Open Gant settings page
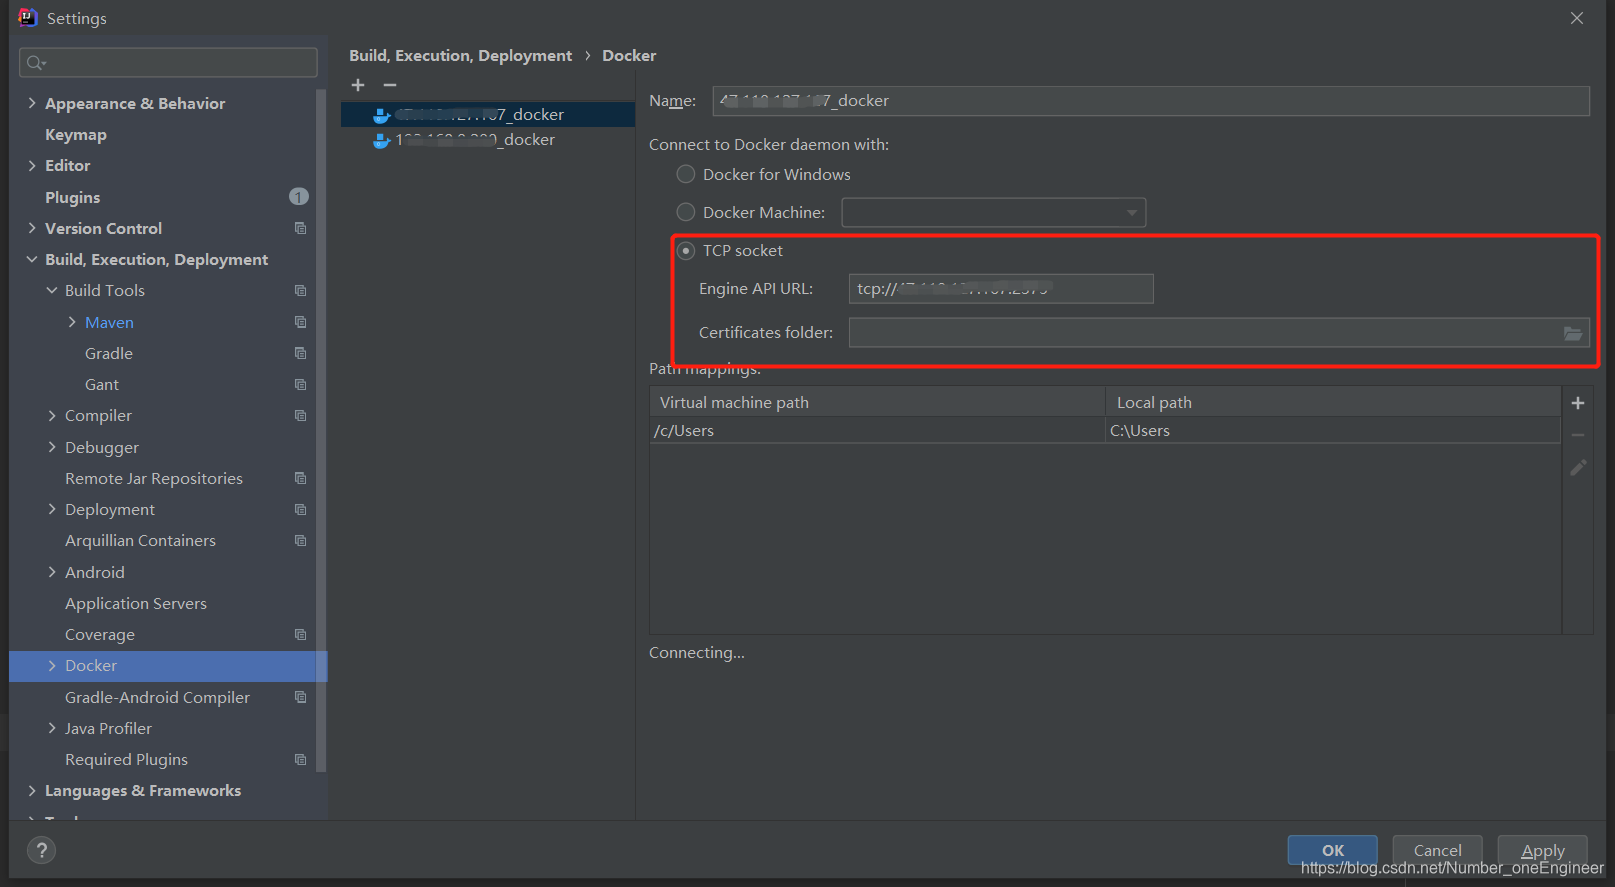 (101, 384)
